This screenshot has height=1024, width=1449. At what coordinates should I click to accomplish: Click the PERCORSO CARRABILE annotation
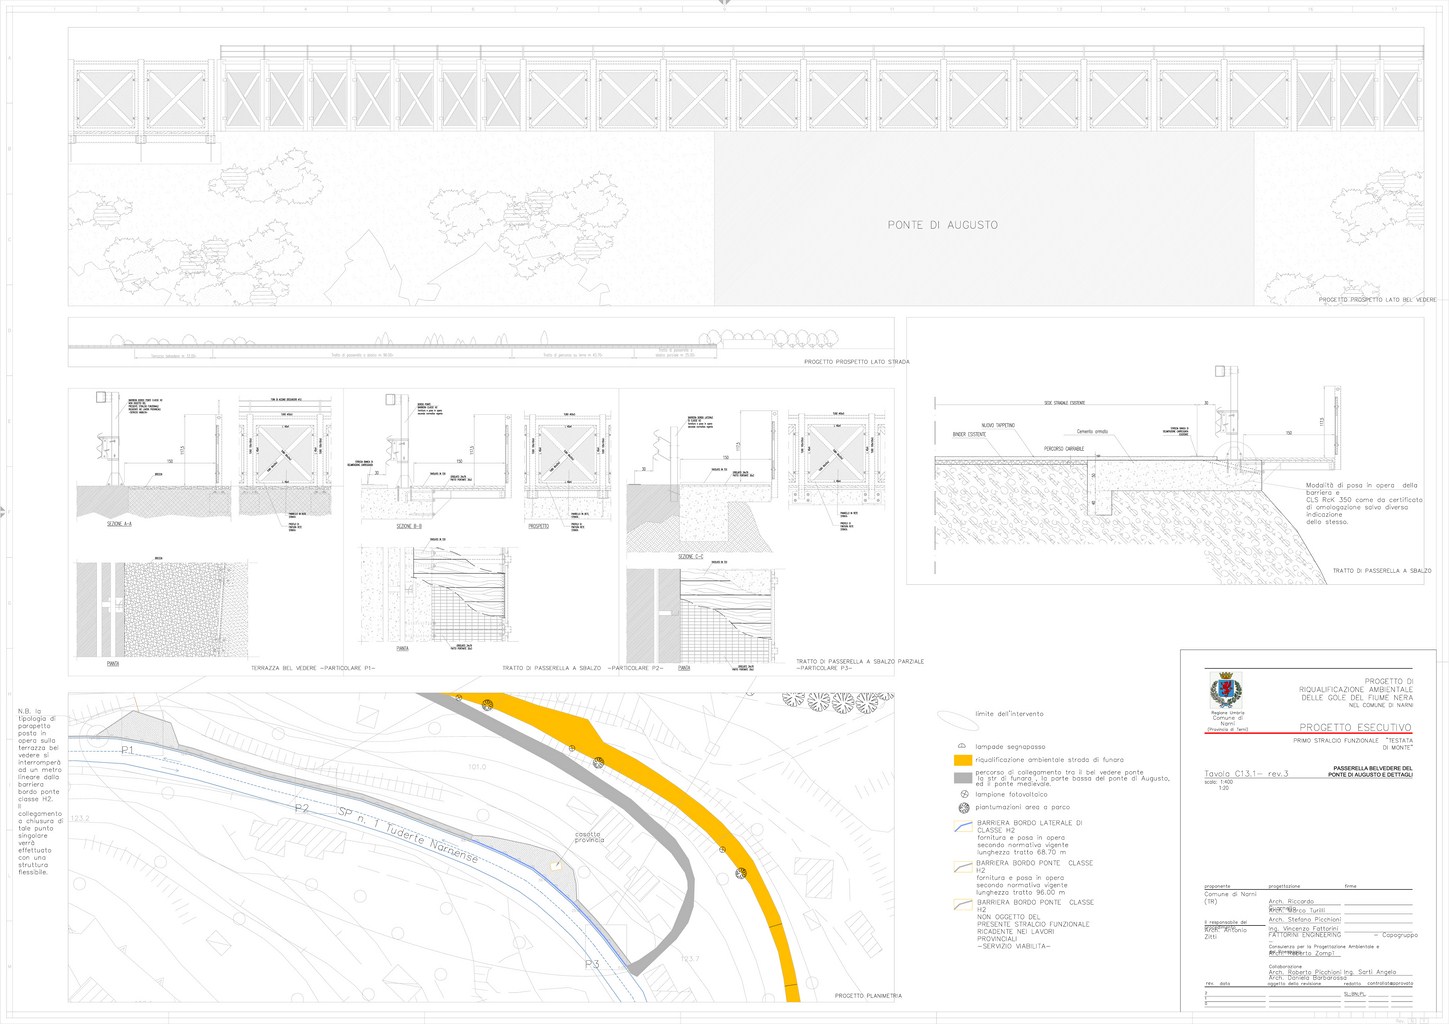point(1065,448)
